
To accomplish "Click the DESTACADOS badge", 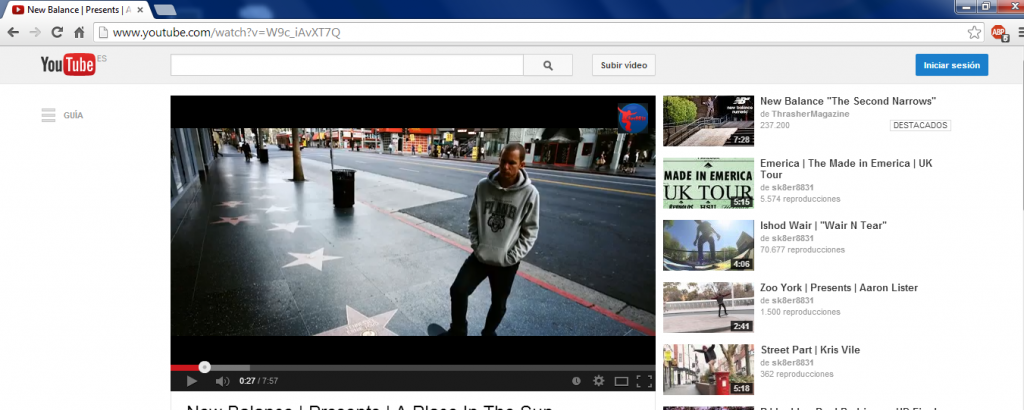I will click(920, 125).
